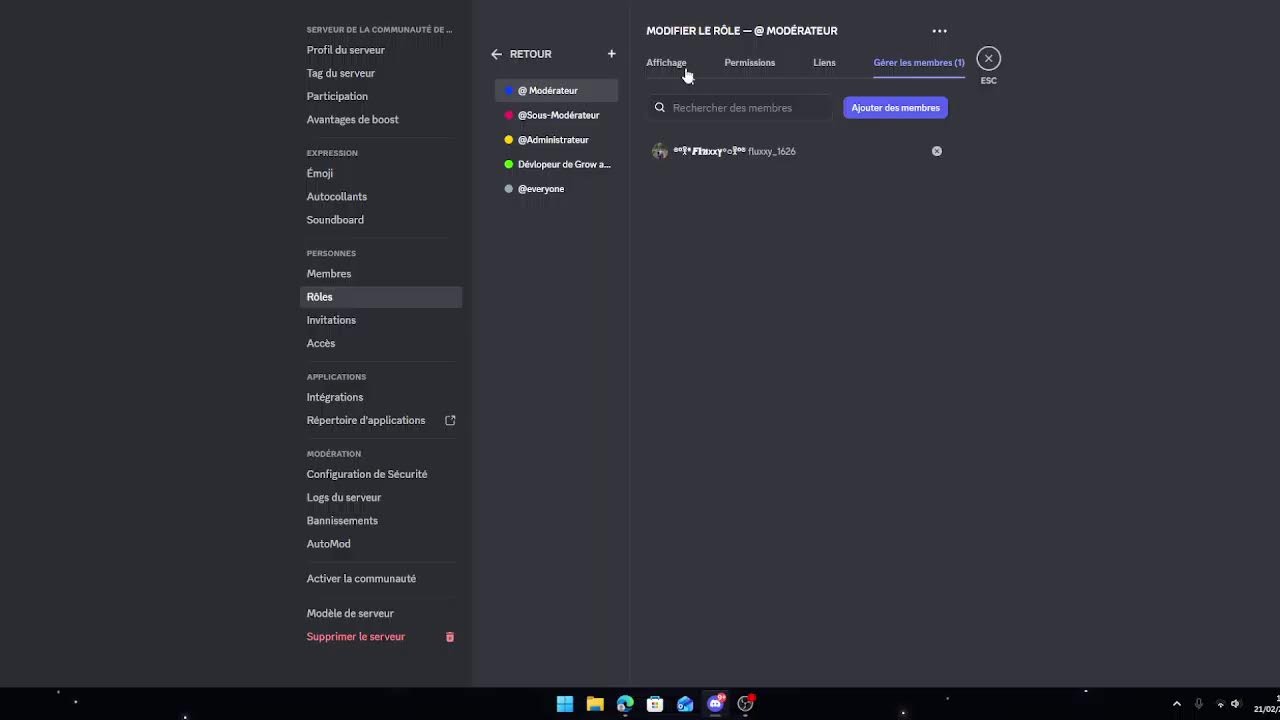Image resolution: width=1280 pixels, height=720 pixels.
Task: Click the yellow Administrateur color dot
Action: pos(509,140)
